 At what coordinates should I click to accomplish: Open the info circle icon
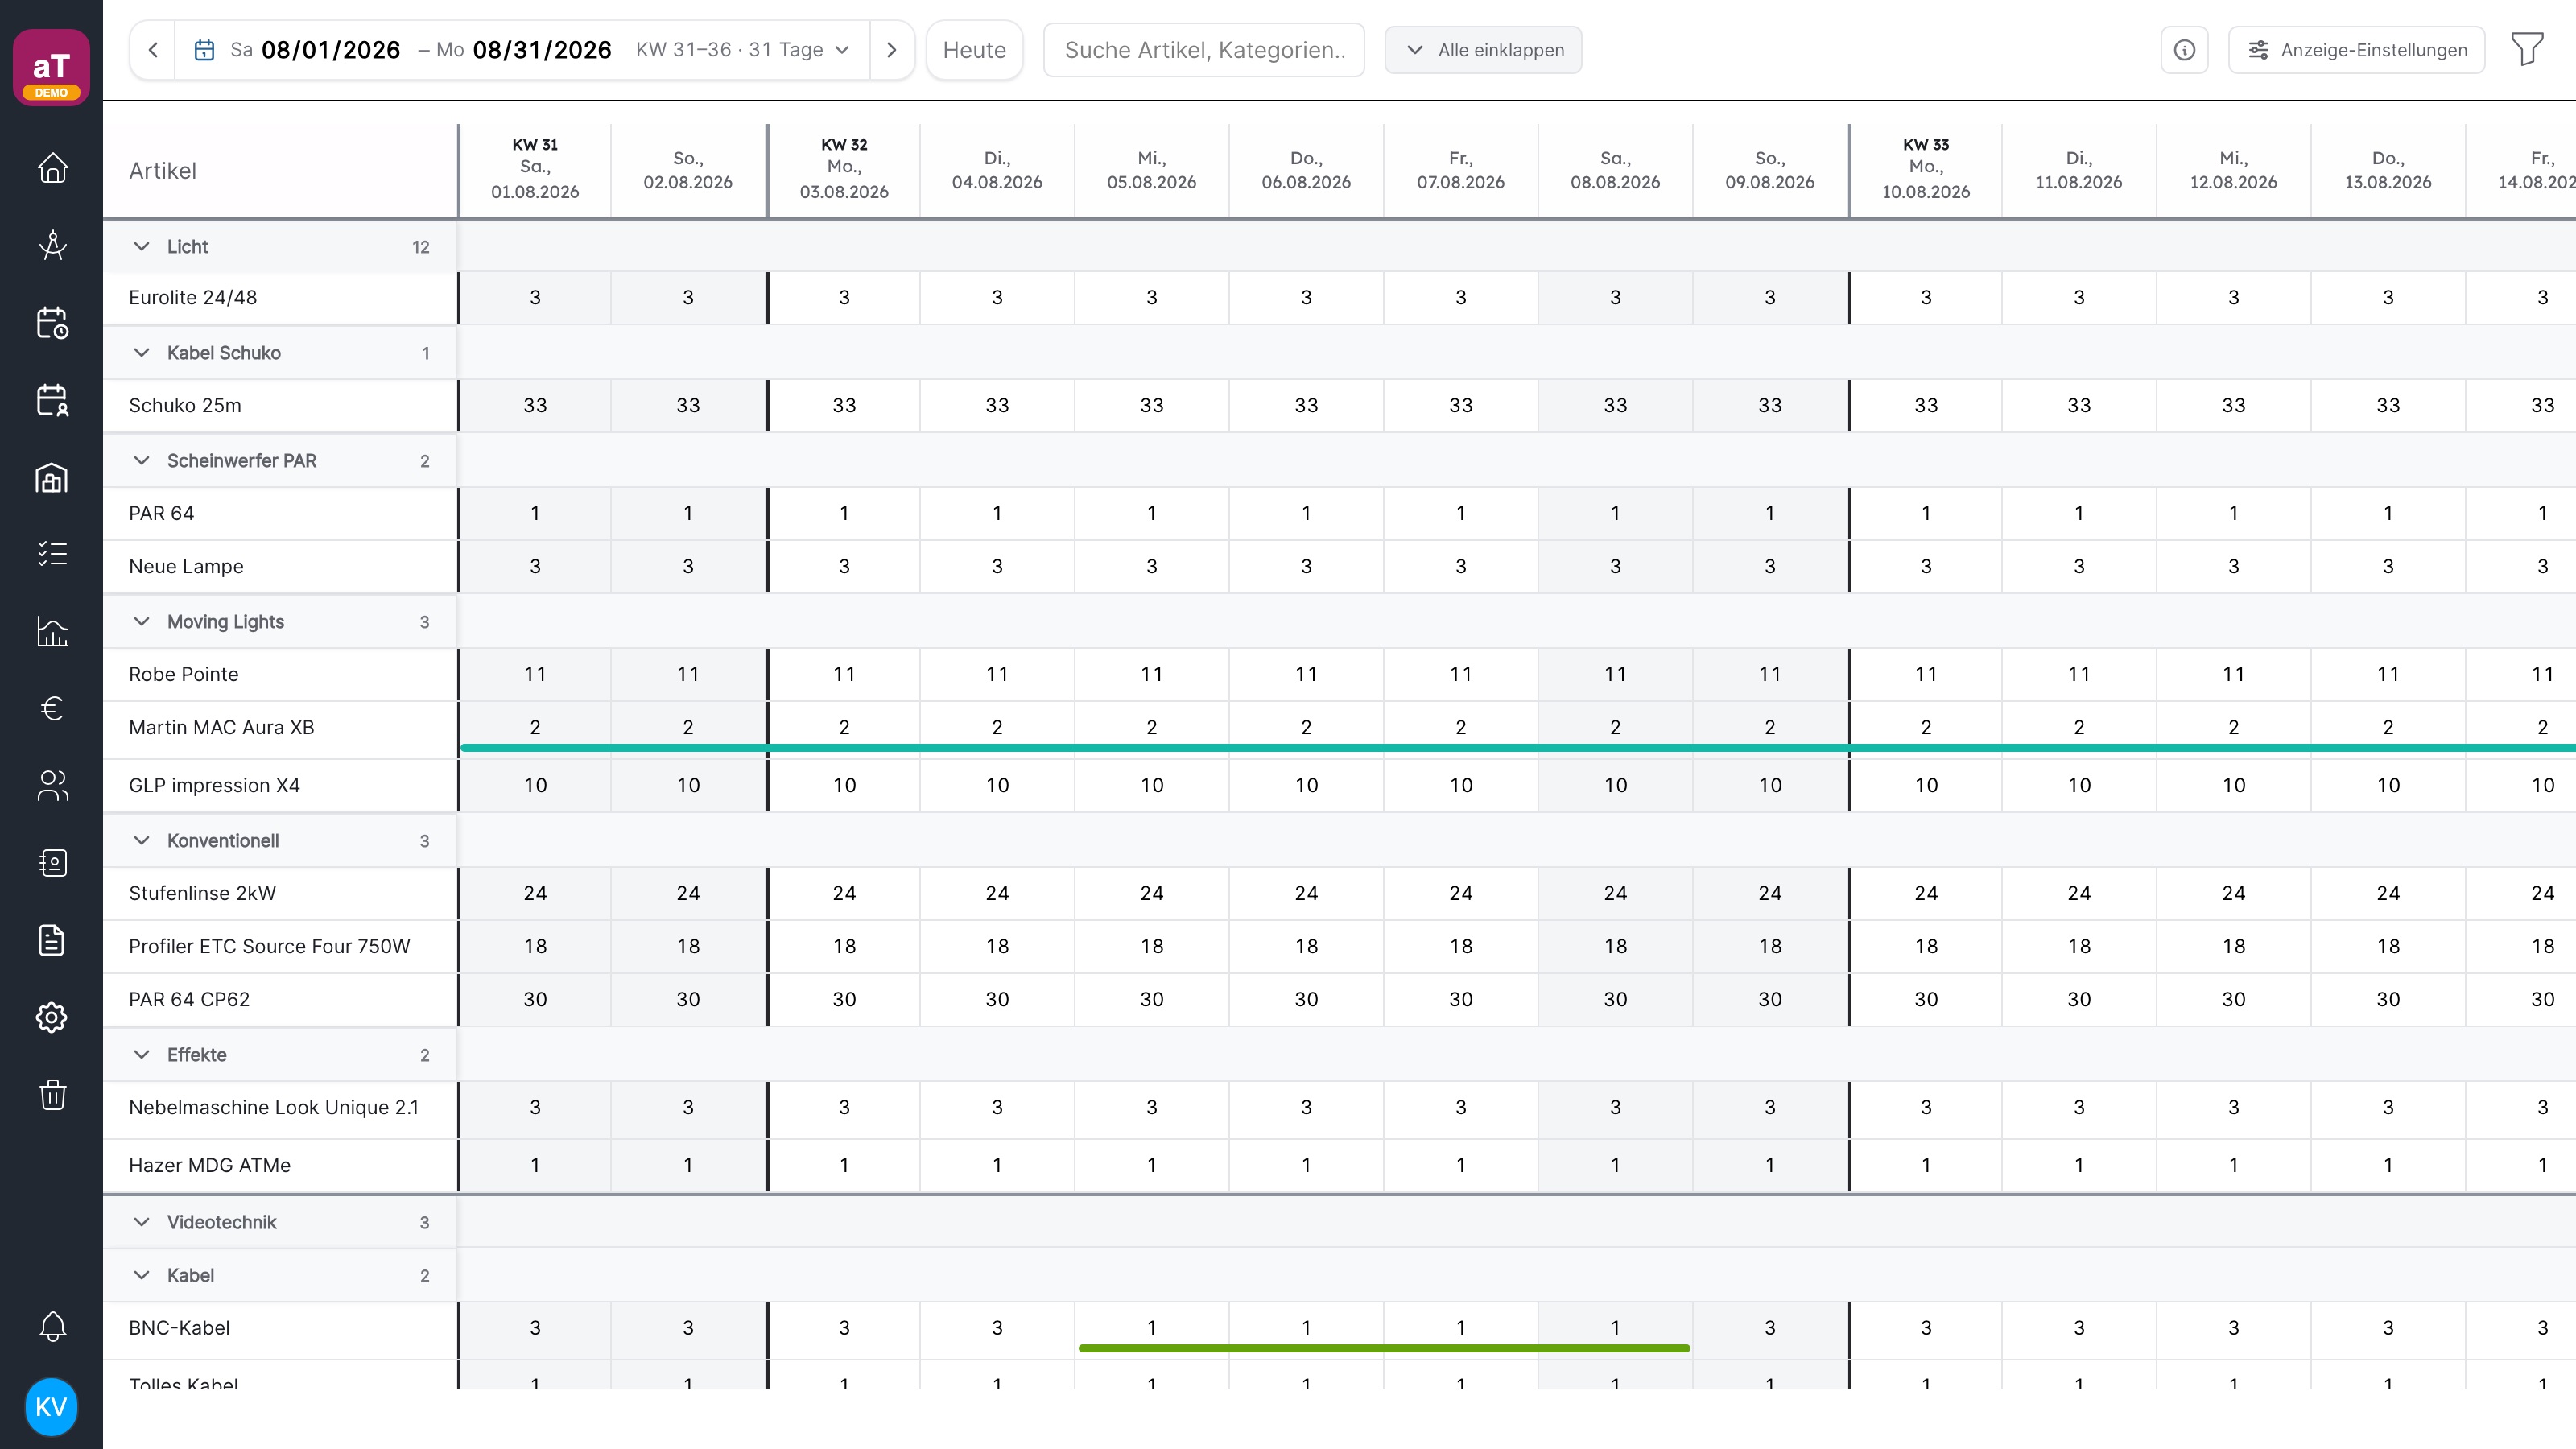(x=2184, y=50)
